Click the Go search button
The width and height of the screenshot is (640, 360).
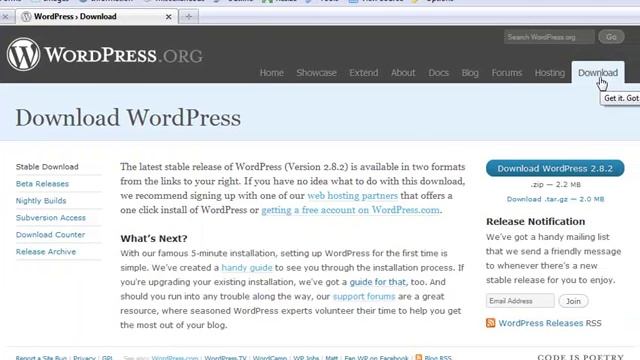pyautogui.click(x=611, y=37)
